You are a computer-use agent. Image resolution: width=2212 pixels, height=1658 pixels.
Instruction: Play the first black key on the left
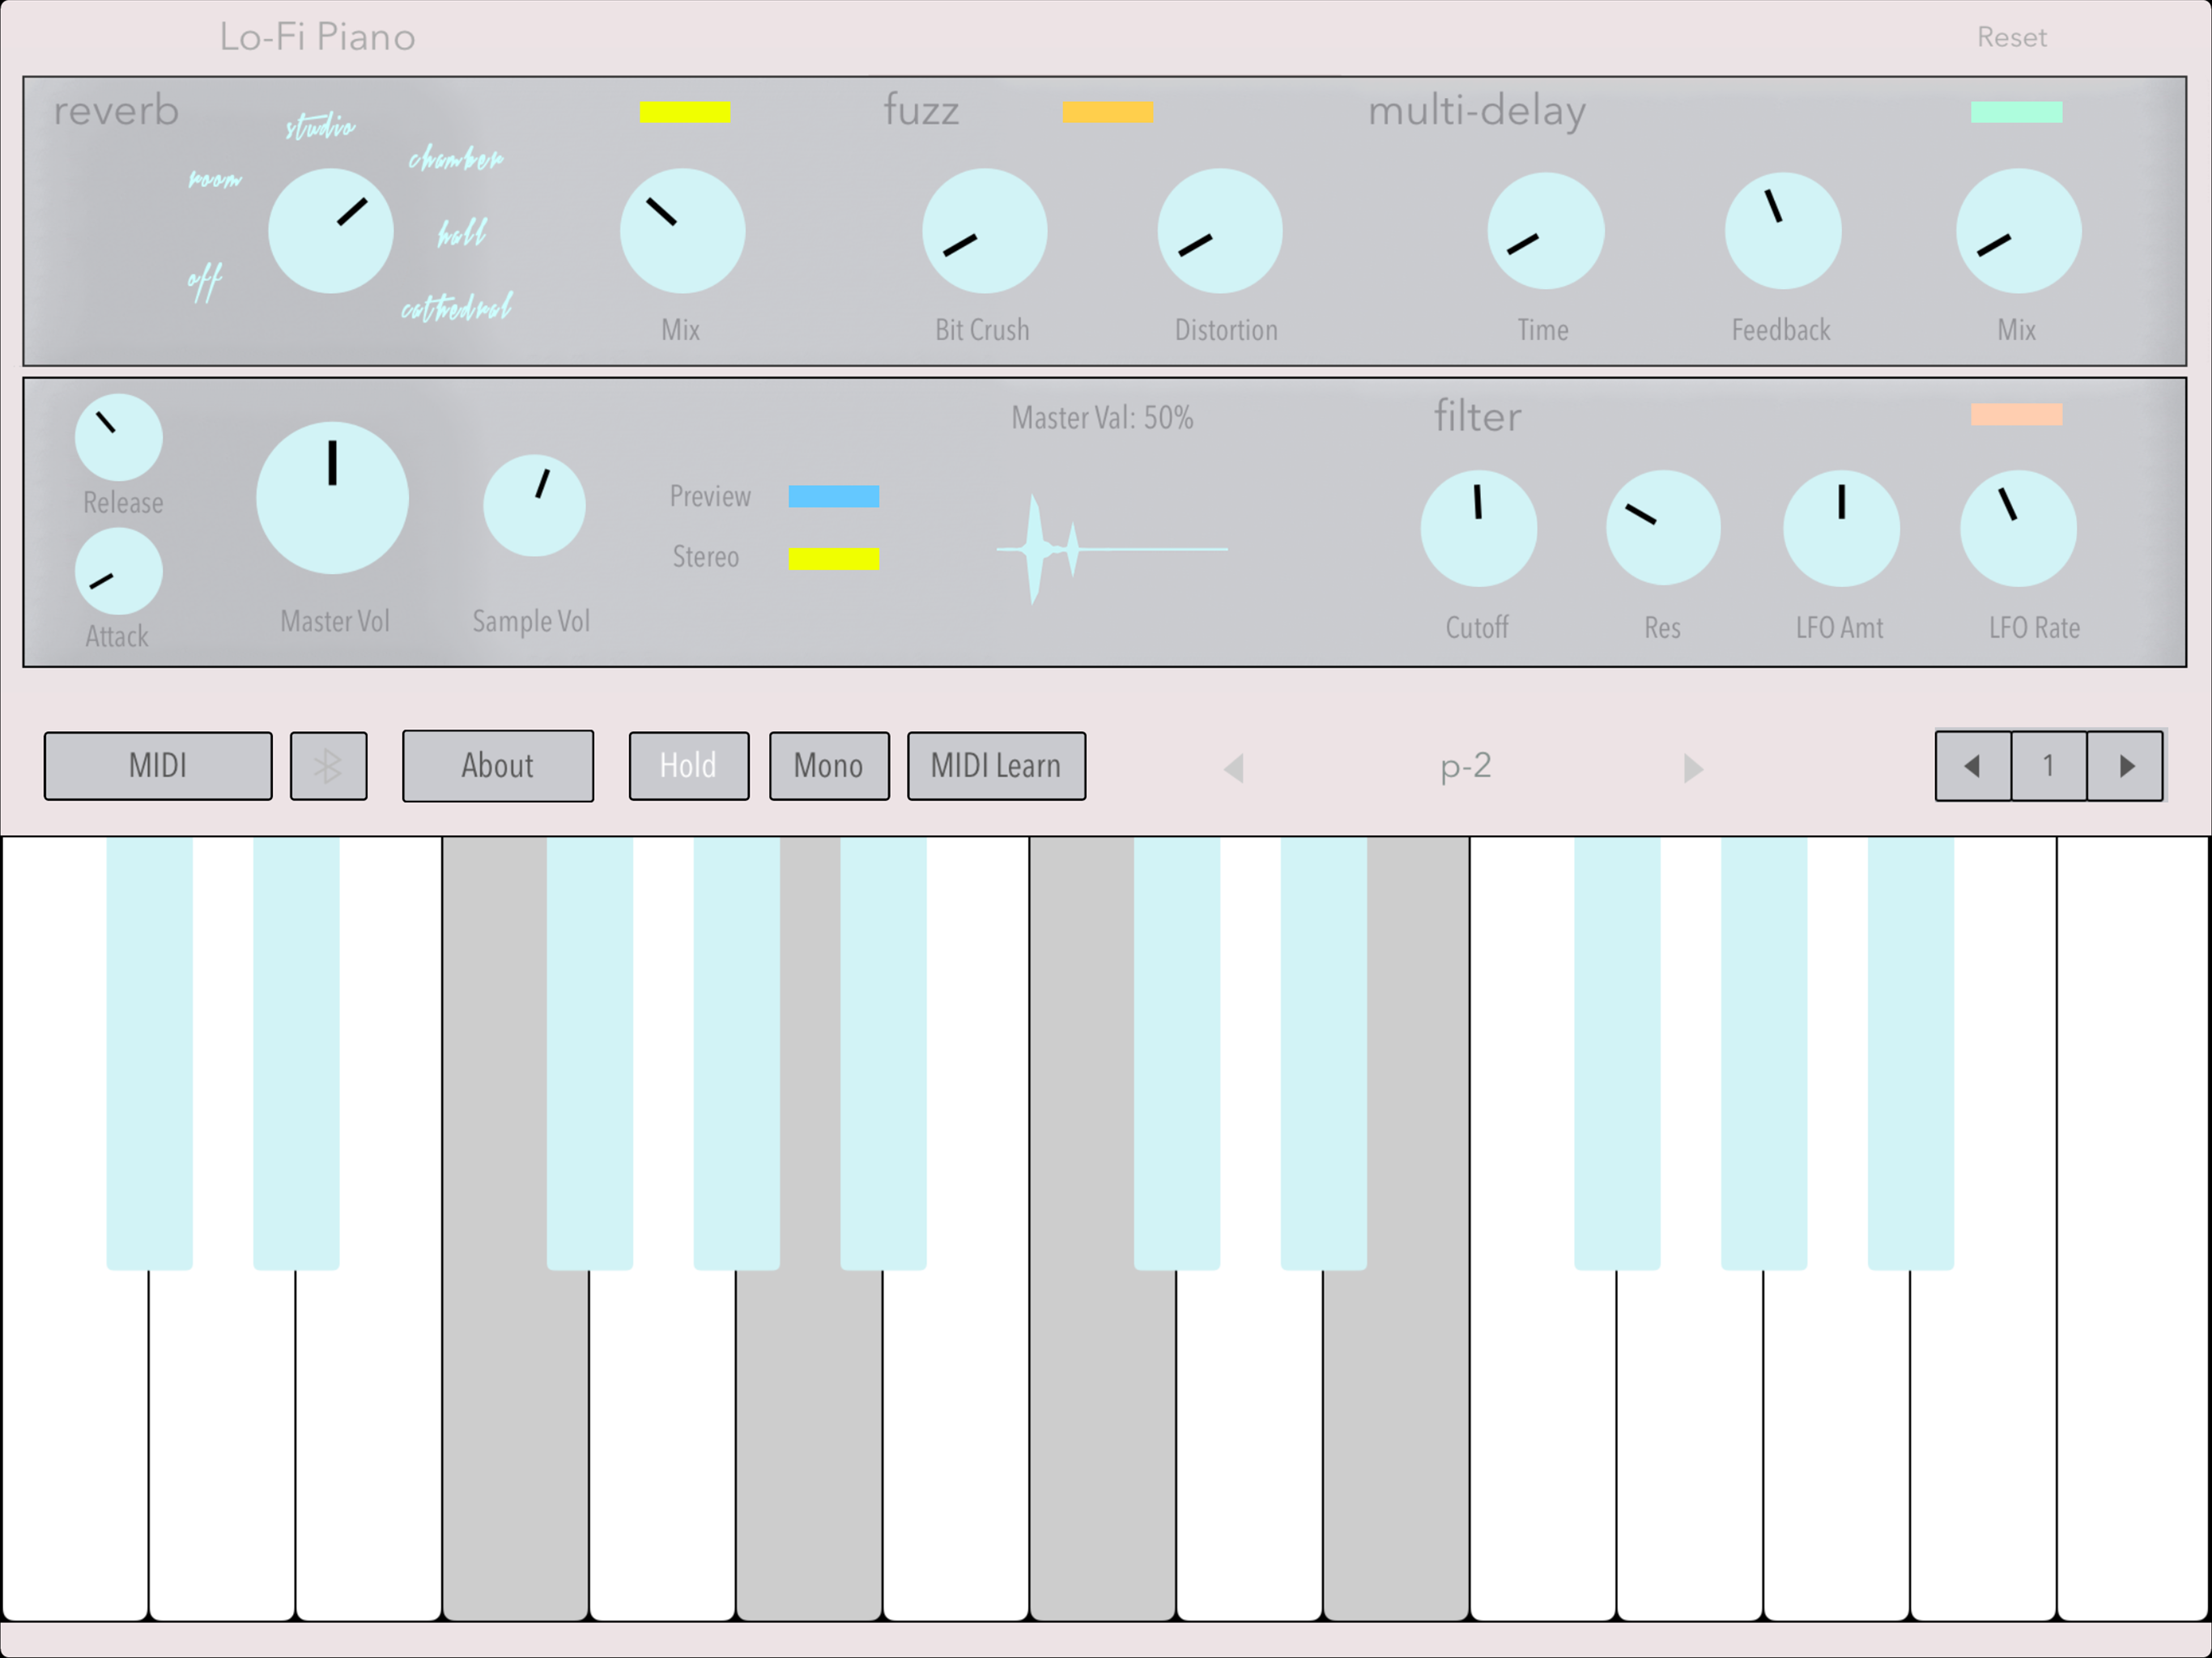(149, 1054)
